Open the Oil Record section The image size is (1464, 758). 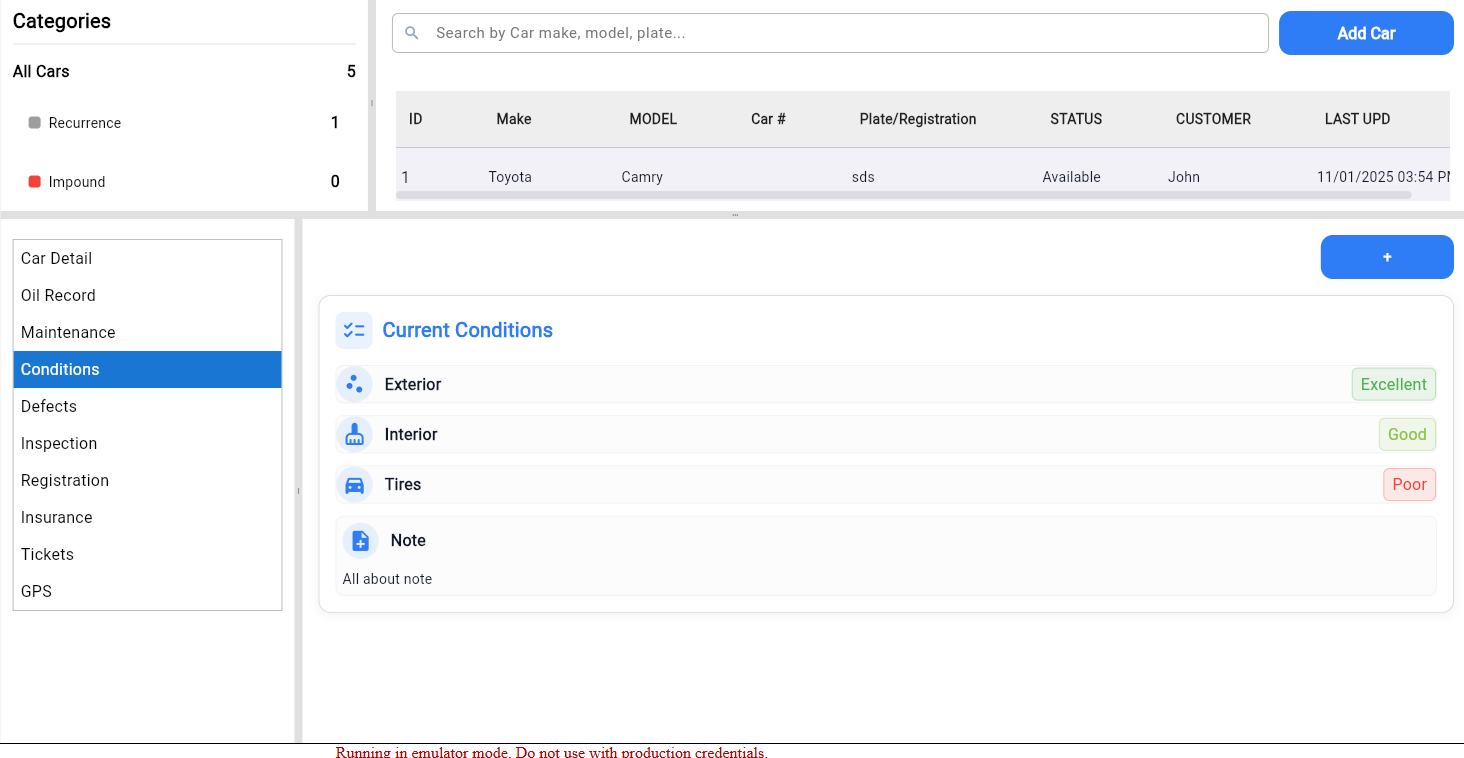point(58,295)
